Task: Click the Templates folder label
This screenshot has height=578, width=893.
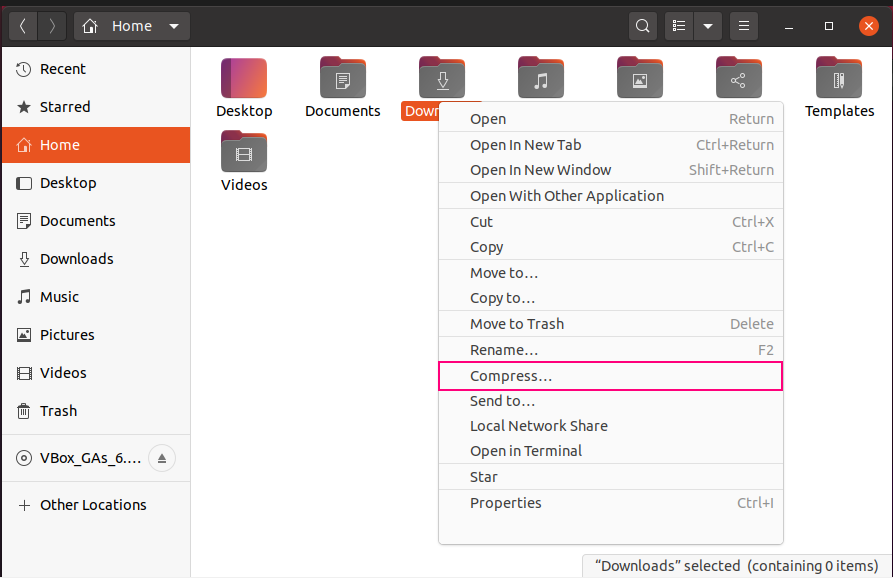Action: (x=839, y=111)
